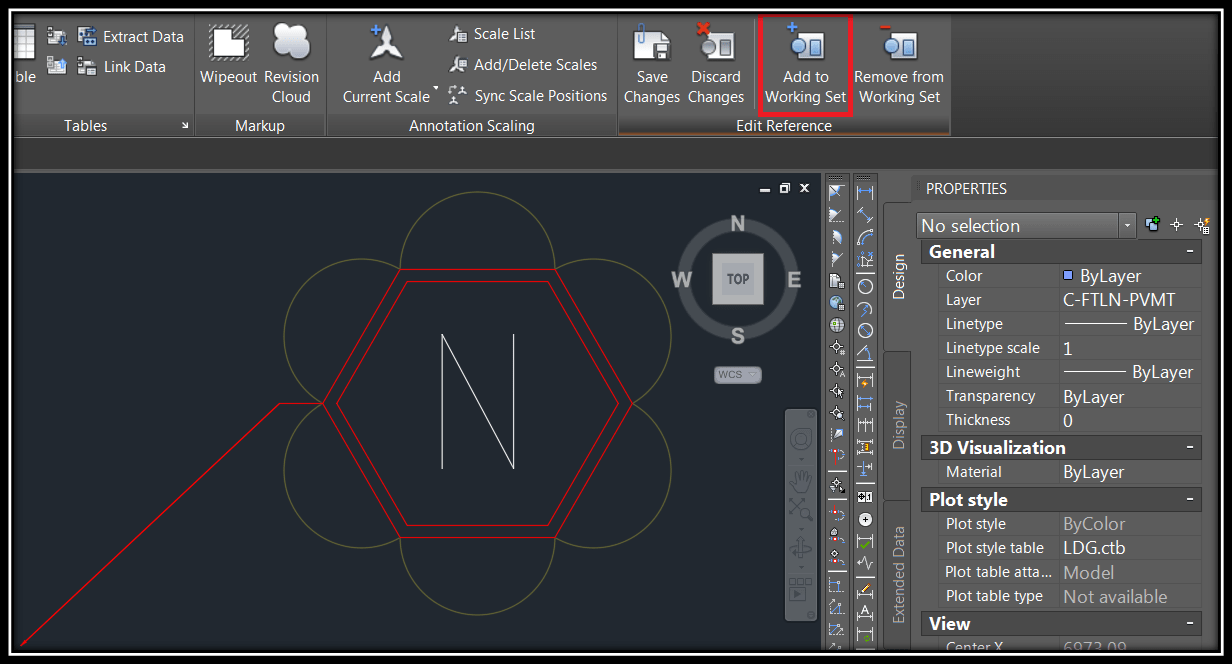Click the Zoom Extents navigation tool
This screenshot has width=1232, height=664.
800,509
